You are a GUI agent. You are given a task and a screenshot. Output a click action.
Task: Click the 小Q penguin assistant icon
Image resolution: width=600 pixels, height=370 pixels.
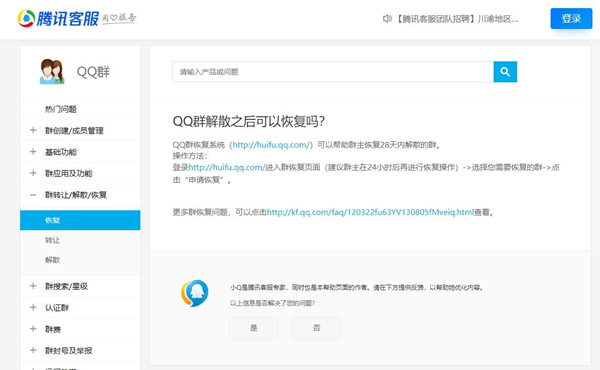(x=195, y=293)
